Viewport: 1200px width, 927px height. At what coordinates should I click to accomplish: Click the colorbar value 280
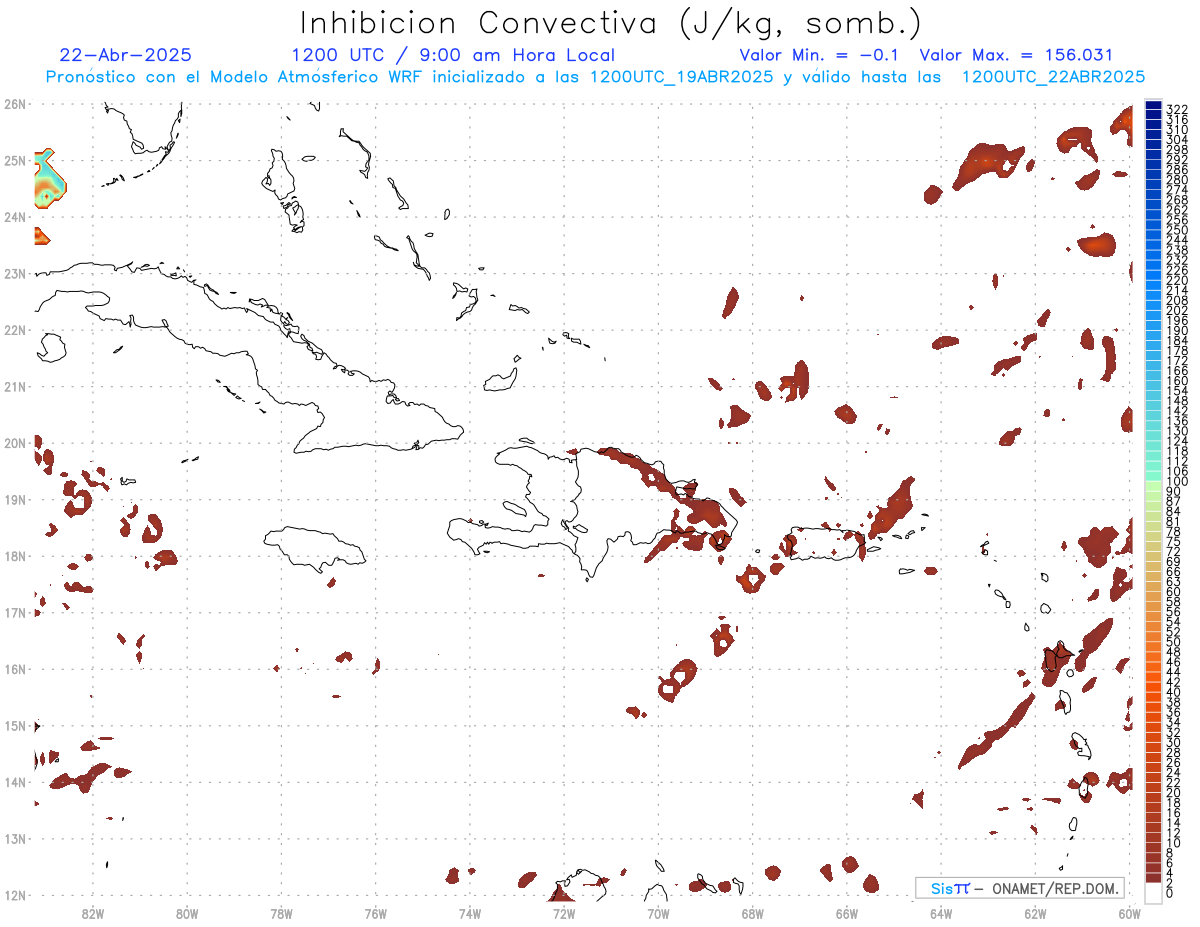click(1177, 179)
